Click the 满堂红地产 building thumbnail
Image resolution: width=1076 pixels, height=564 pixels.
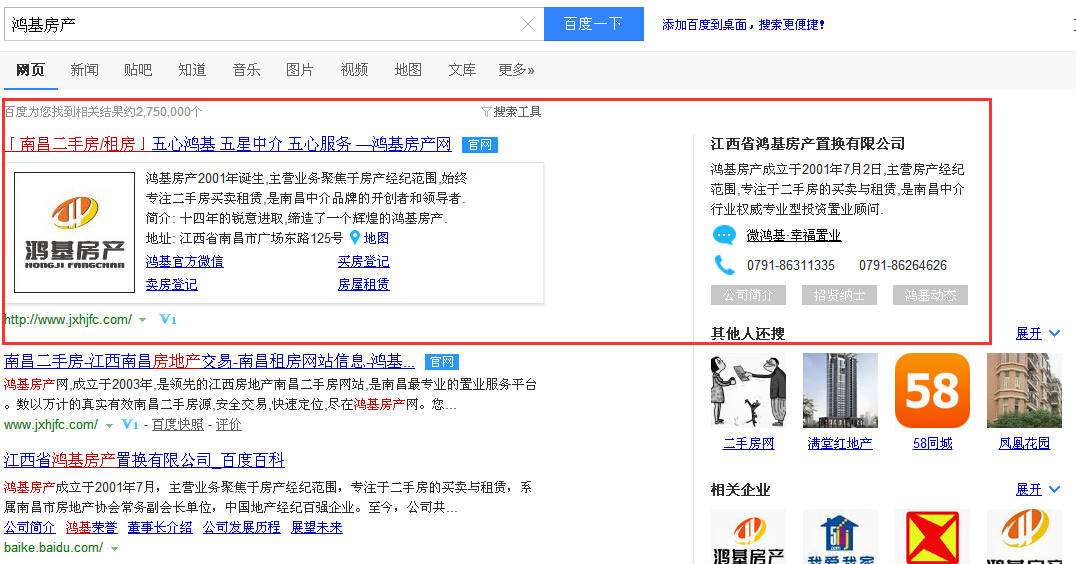point(841,391)
